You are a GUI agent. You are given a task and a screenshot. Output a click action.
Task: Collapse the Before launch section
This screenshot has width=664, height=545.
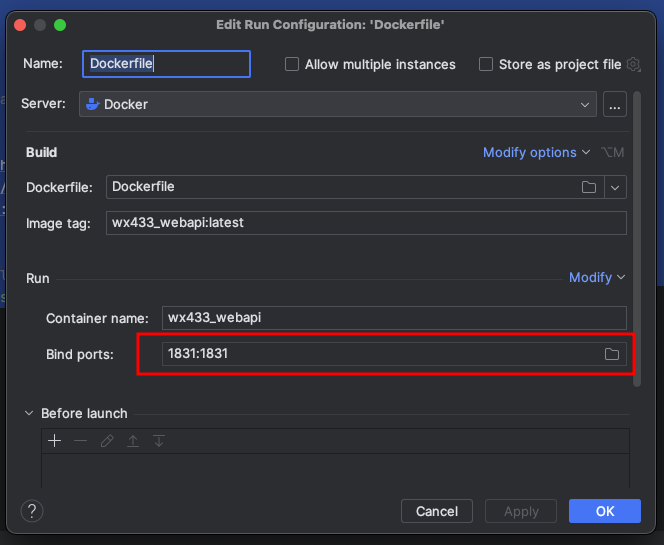pyautogui.click(x=29, y=413)
